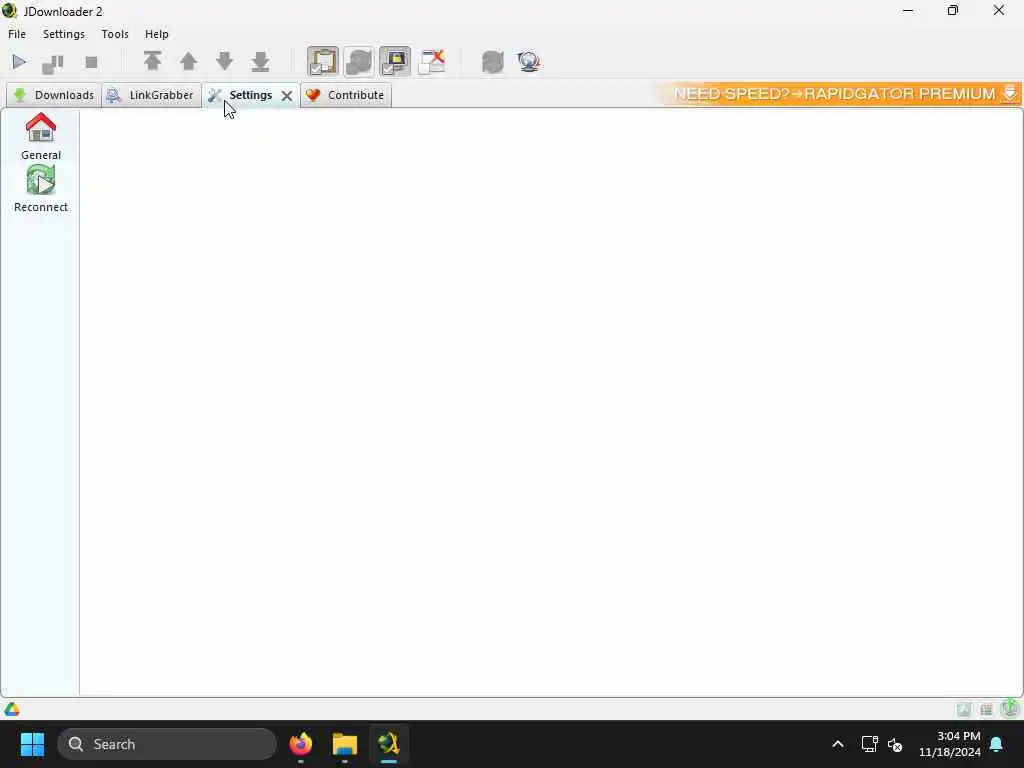Click the grey reconnect now toolbar icon
Image resolution: width=1024 pixels, height=768 pixels.
[492, 62]
